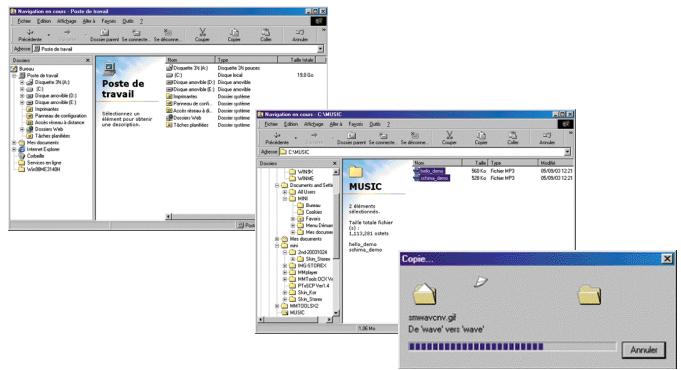The image size is (681, 370).
Task: Click Se connecter in the Poste de travail toolbar
Action: 135,35
